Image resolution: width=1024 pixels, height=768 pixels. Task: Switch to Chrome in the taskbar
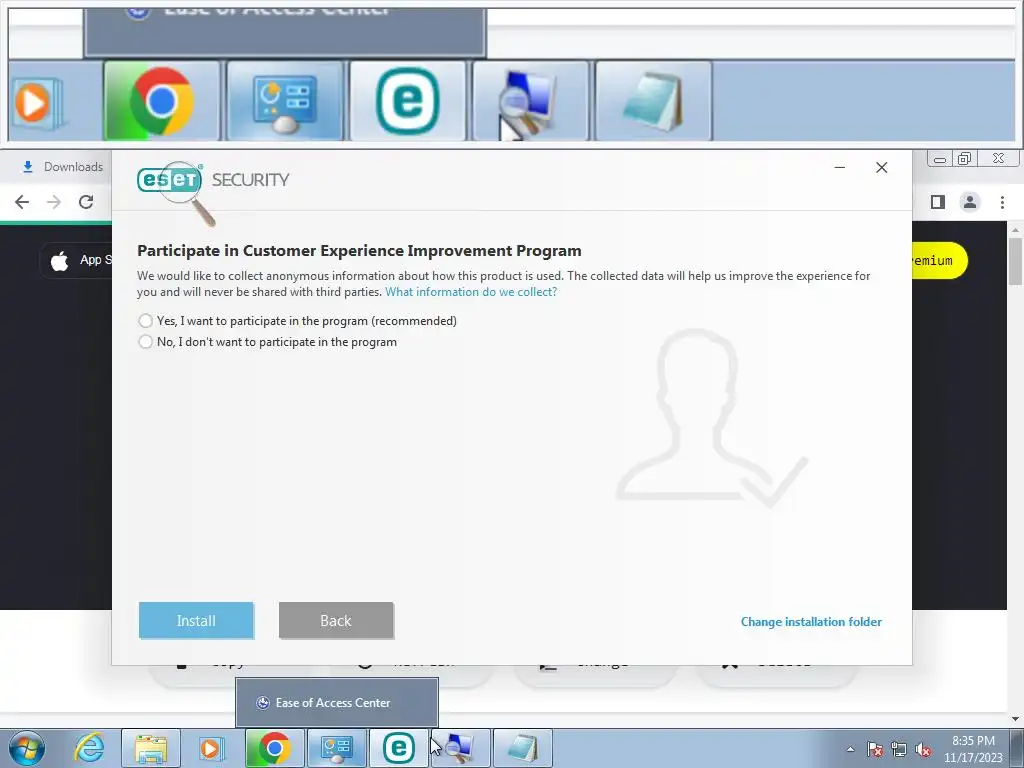point(274,748)
